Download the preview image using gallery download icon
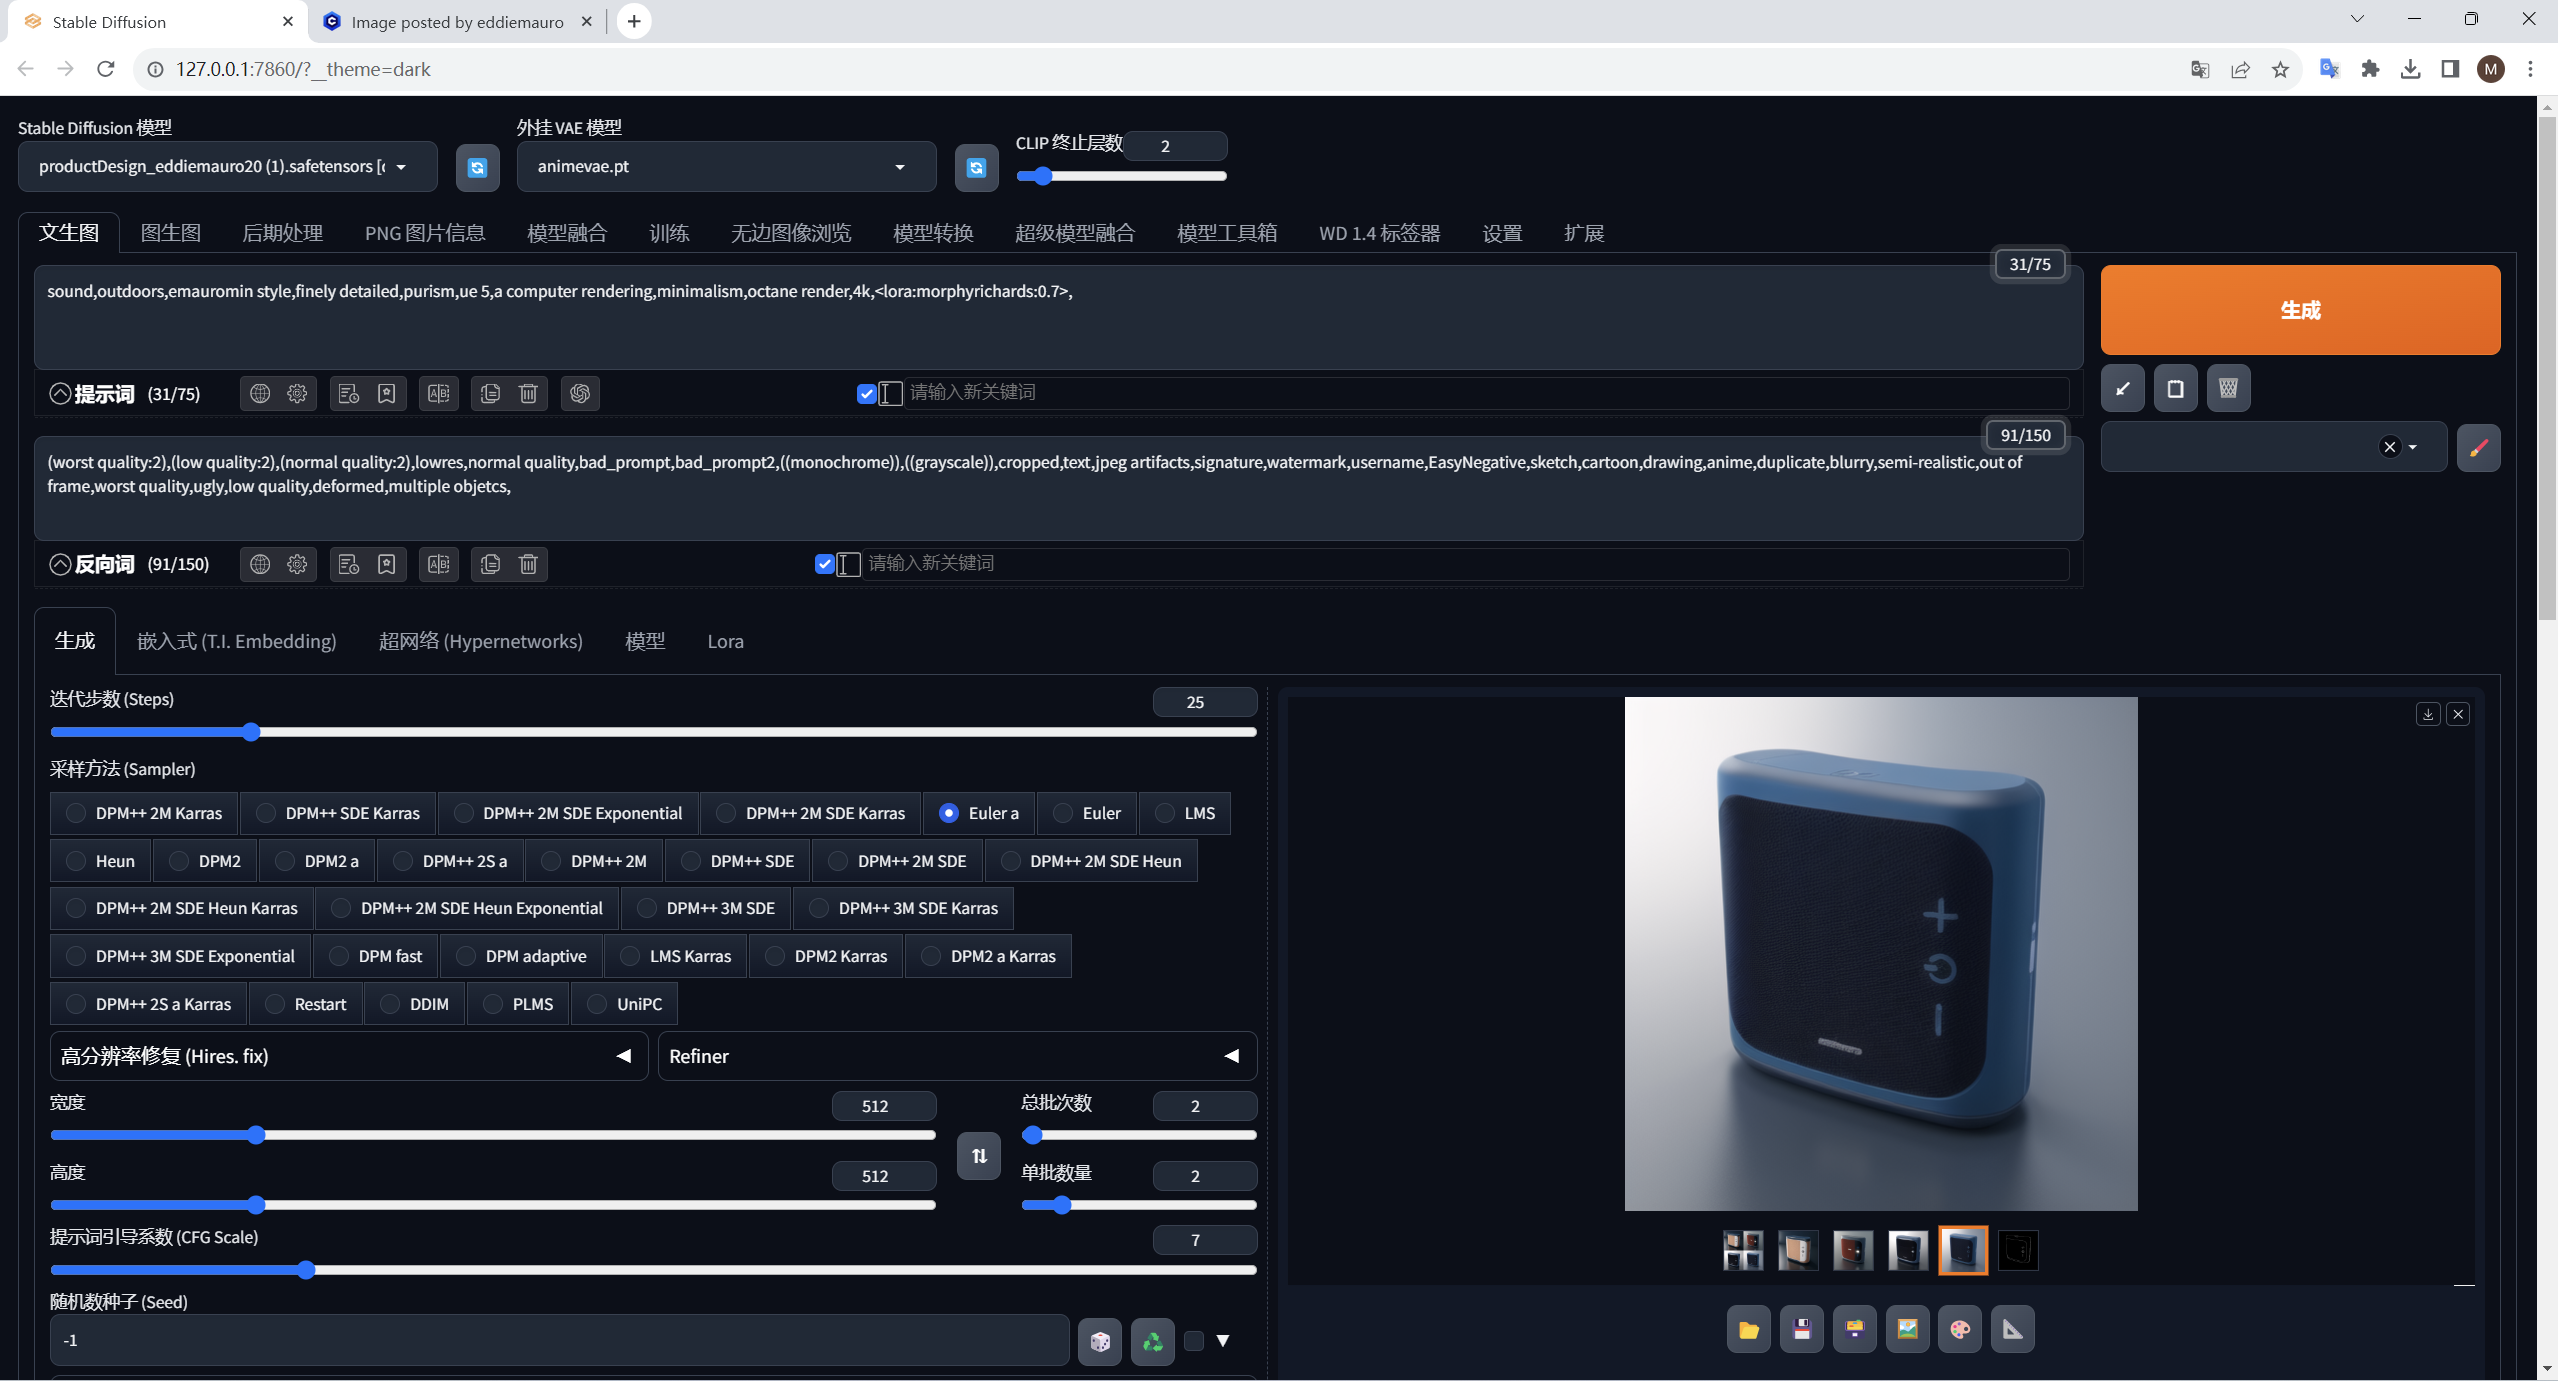This screenshot has width=2558, height=1381. [x=2428, y=714]
